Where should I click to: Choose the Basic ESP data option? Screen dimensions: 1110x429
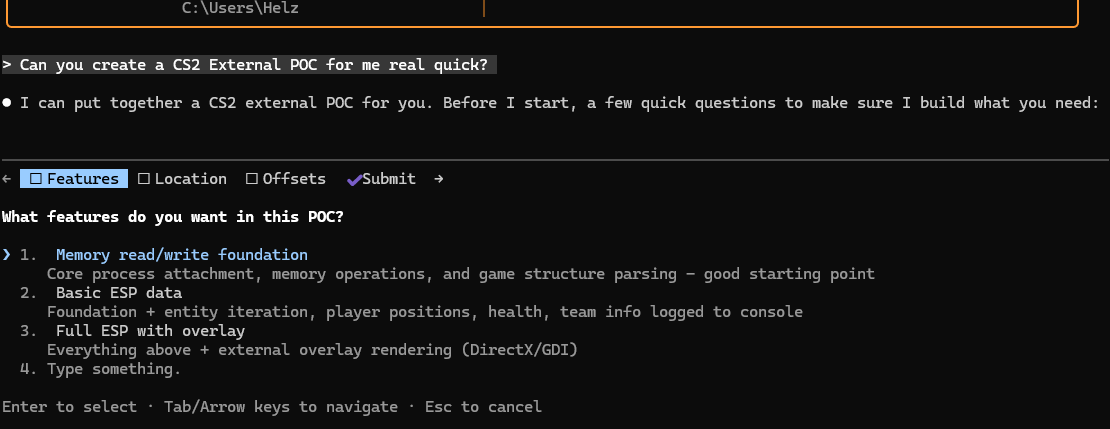pyautogui.click(x=119, y=293)
